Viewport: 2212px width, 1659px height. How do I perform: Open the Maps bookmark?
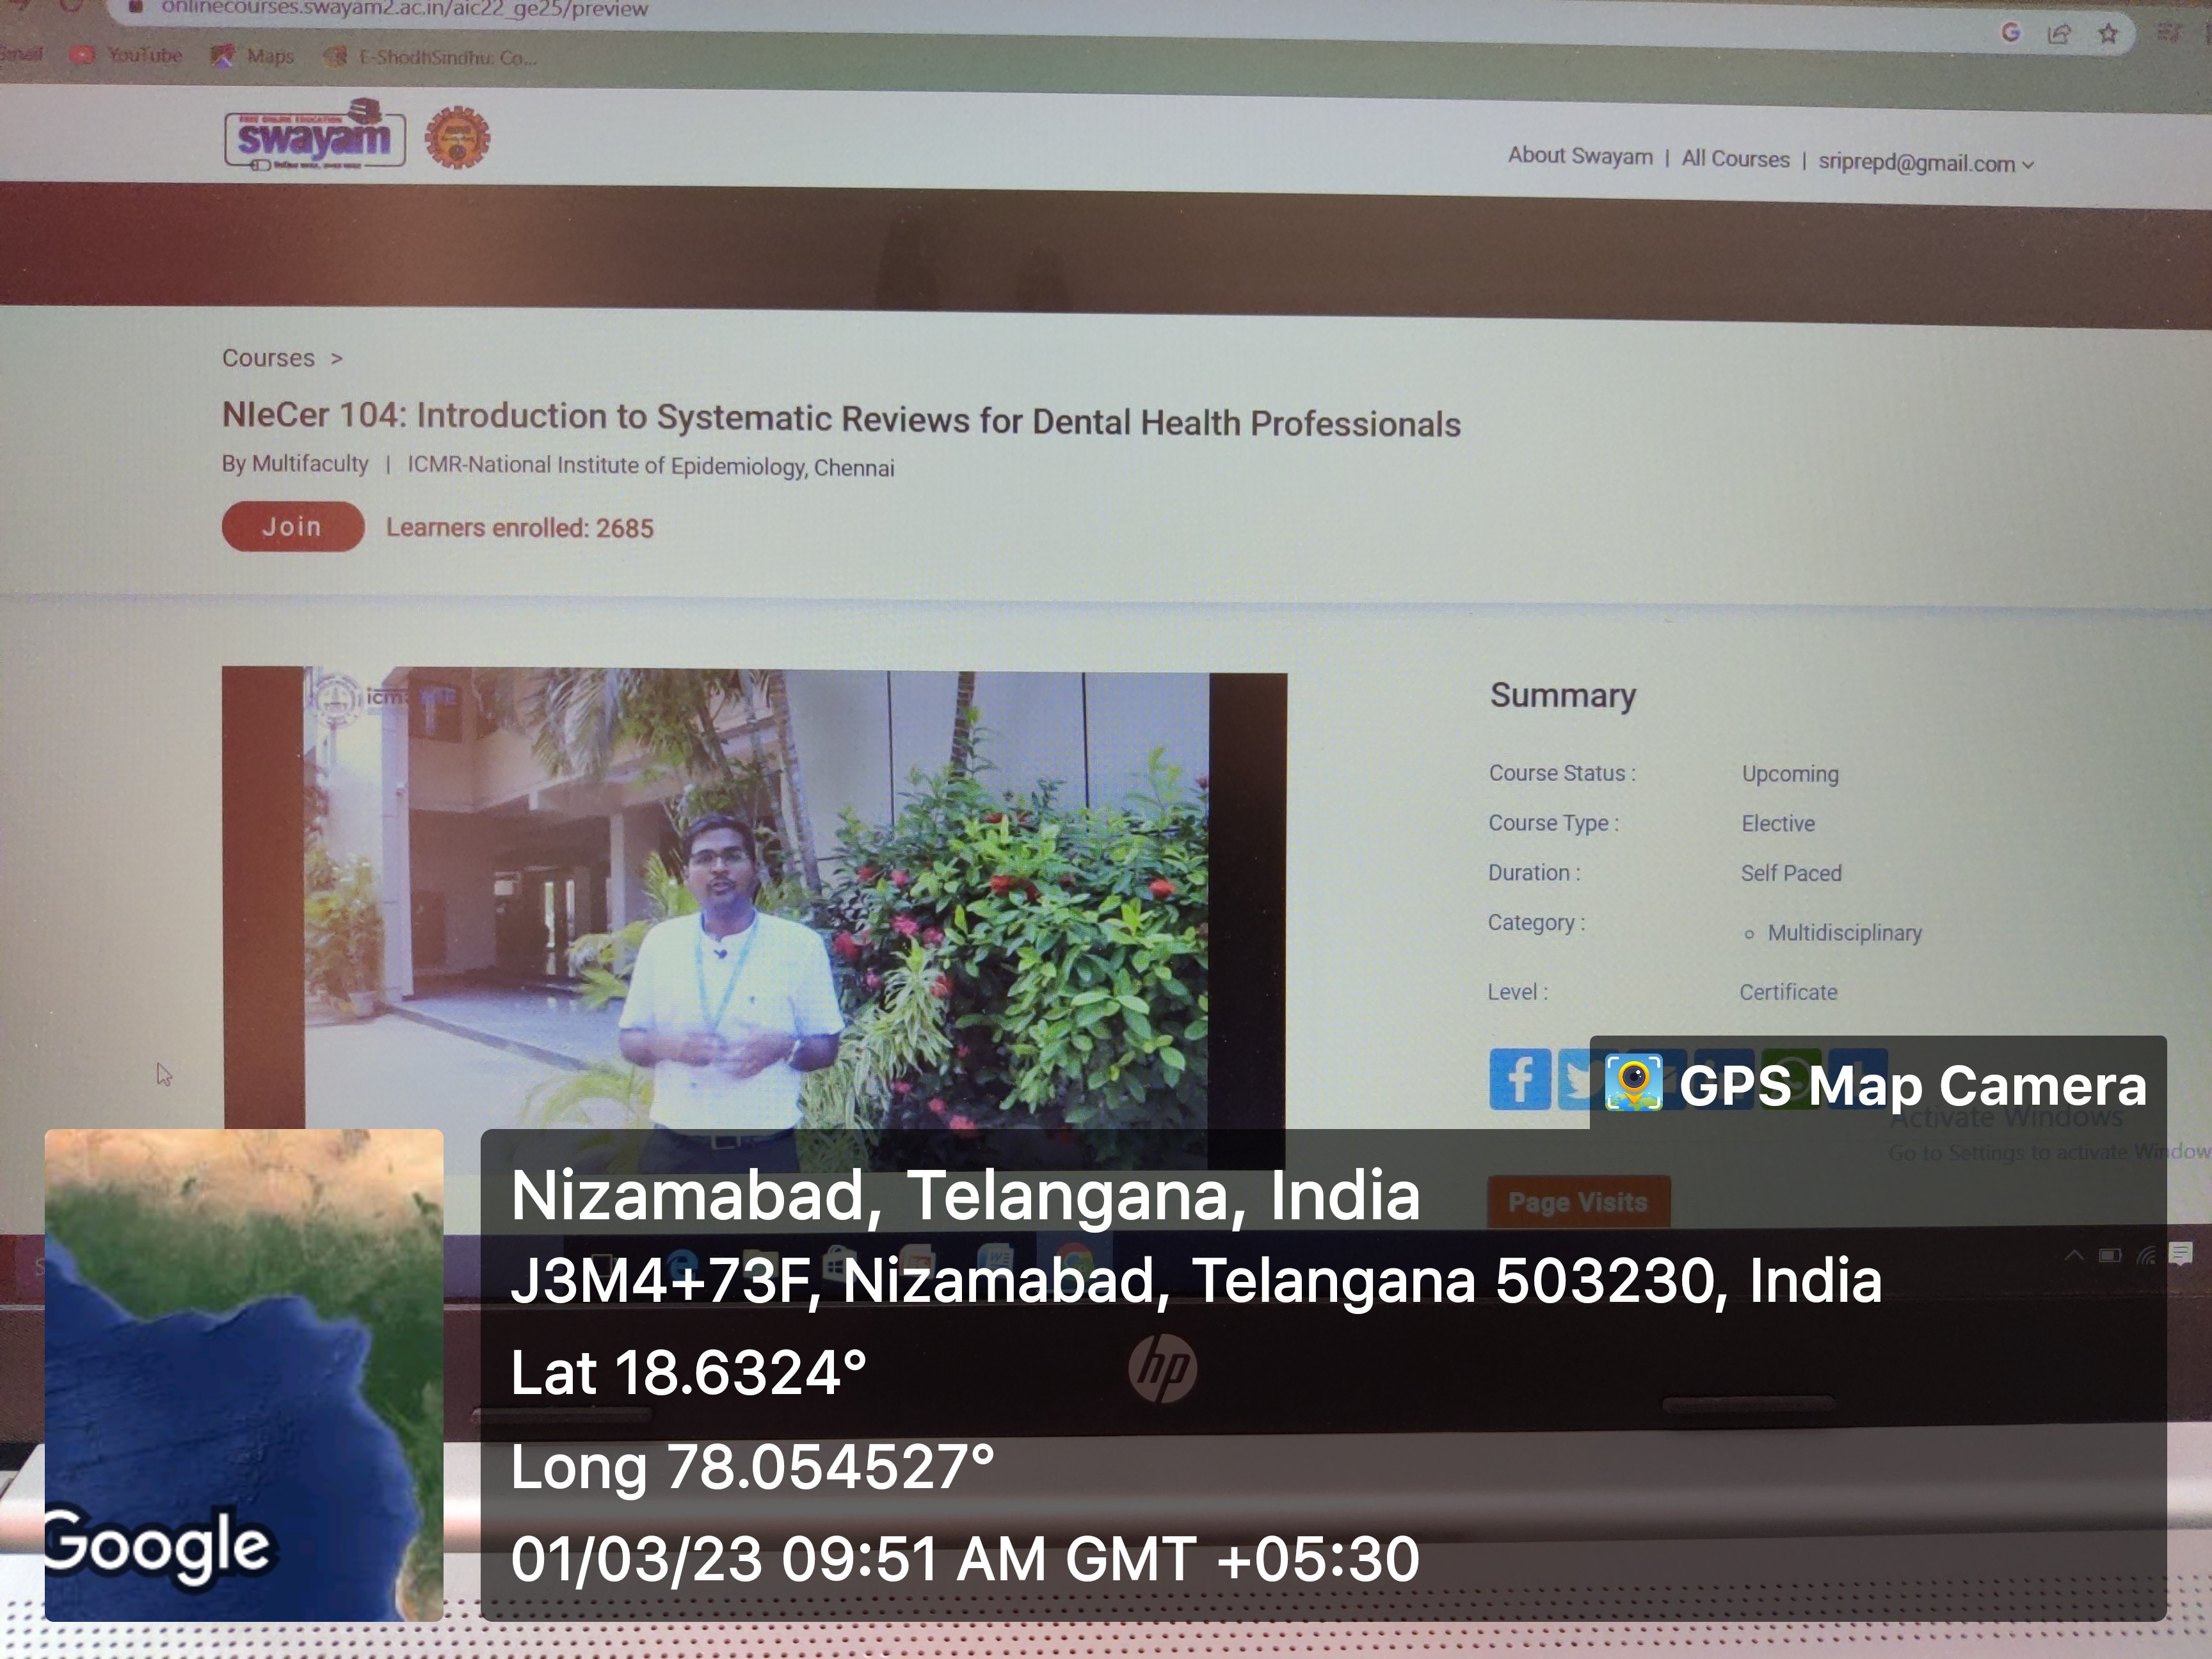(x=254, y=56)
